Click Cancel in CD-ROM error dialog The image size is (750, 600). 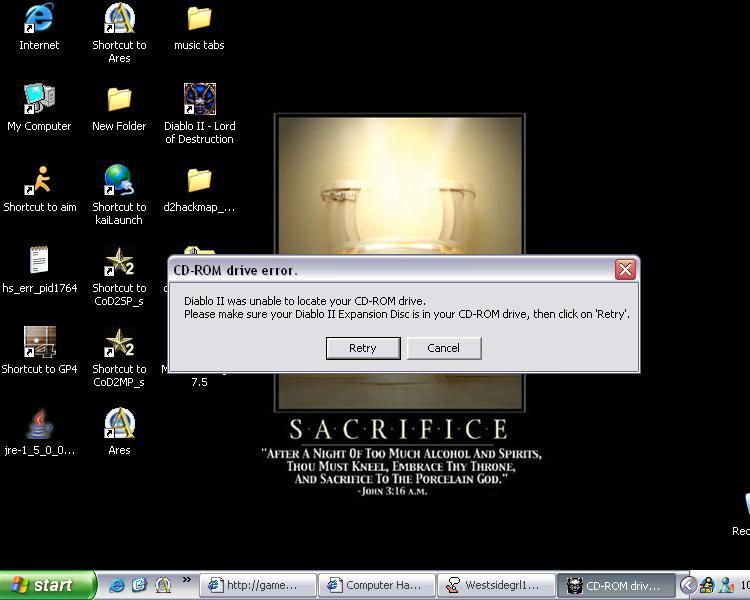(x=444, y=348)
